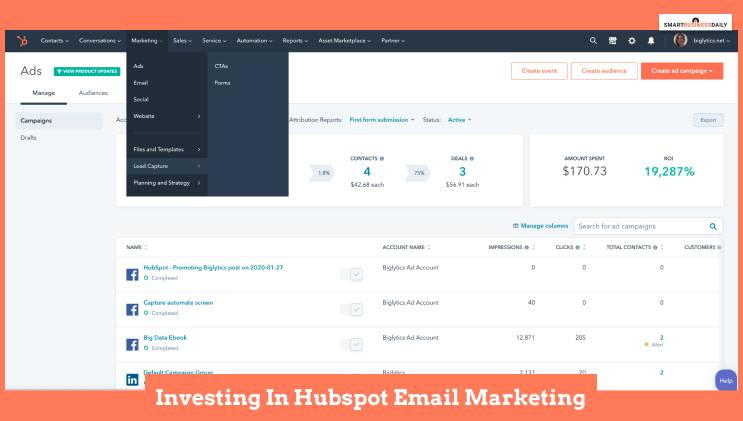743x421 pixels.
Task: Click the info icon next to DEALS
Action: pyautogui.click(x=471, y=158)
